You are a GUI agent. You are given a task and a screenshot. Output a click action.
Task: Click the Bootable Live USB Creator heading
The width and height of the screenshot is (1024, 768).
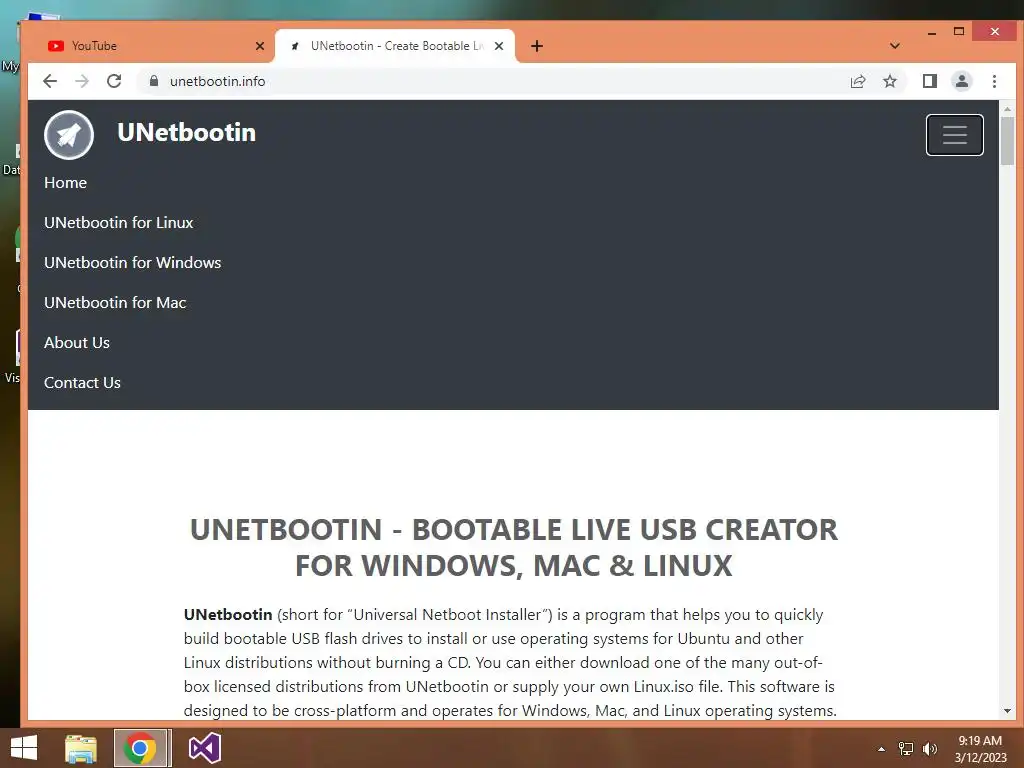[513, 547]
